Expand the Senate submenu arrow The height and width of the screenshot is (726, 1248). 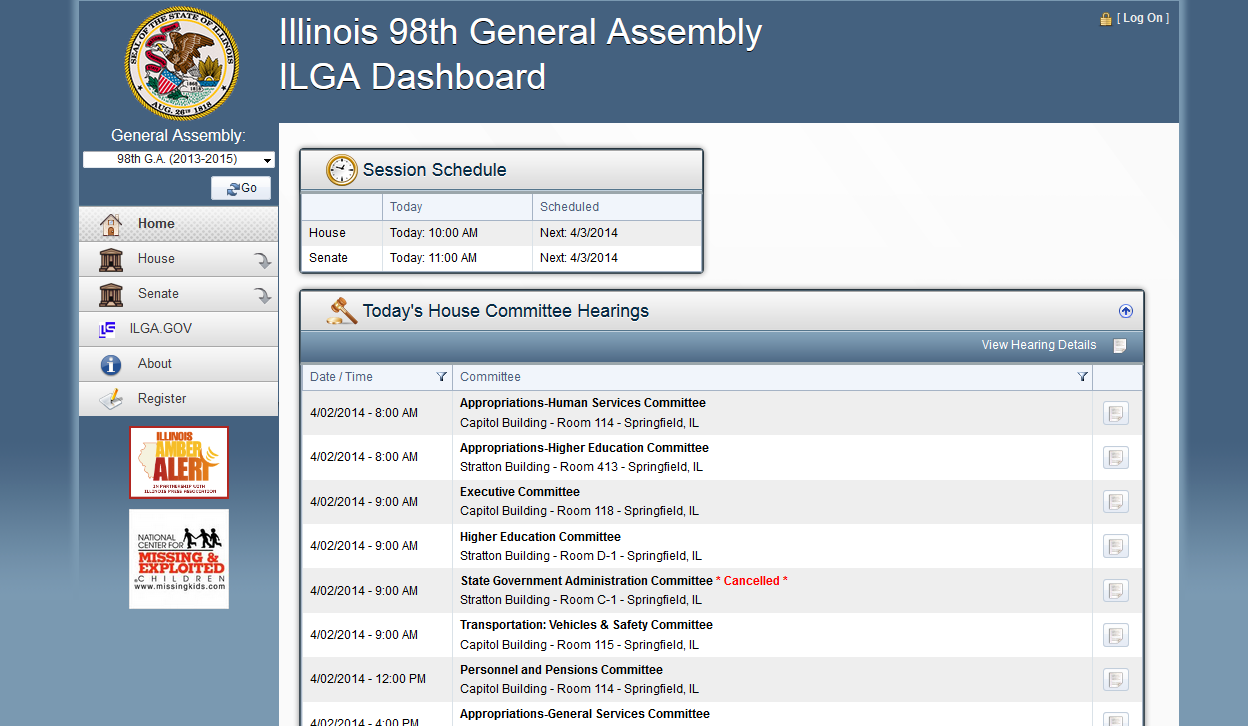click(262, 296)
